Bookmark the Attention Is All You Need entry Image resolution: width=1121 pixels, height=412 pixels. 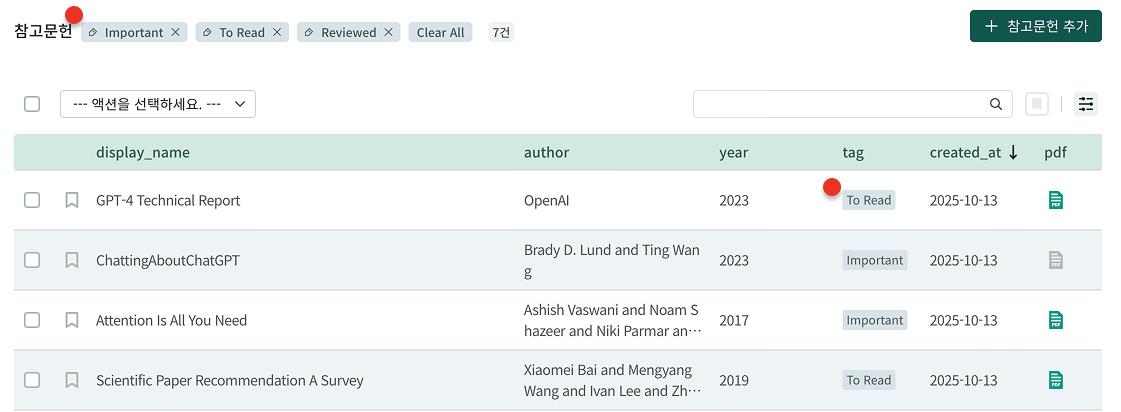(x=71, y=320)
